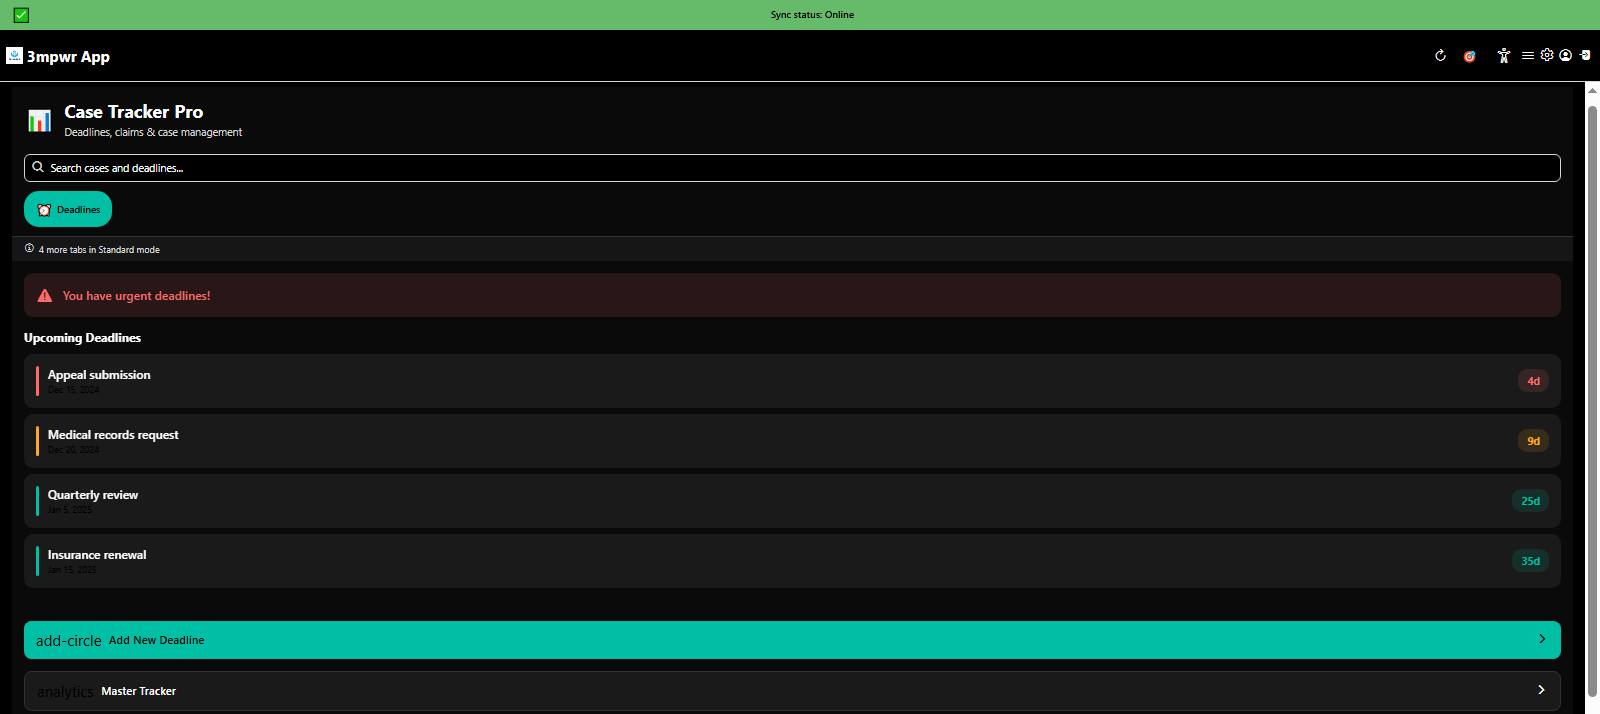Open the accessibility figure icon

click(1503, 56)
